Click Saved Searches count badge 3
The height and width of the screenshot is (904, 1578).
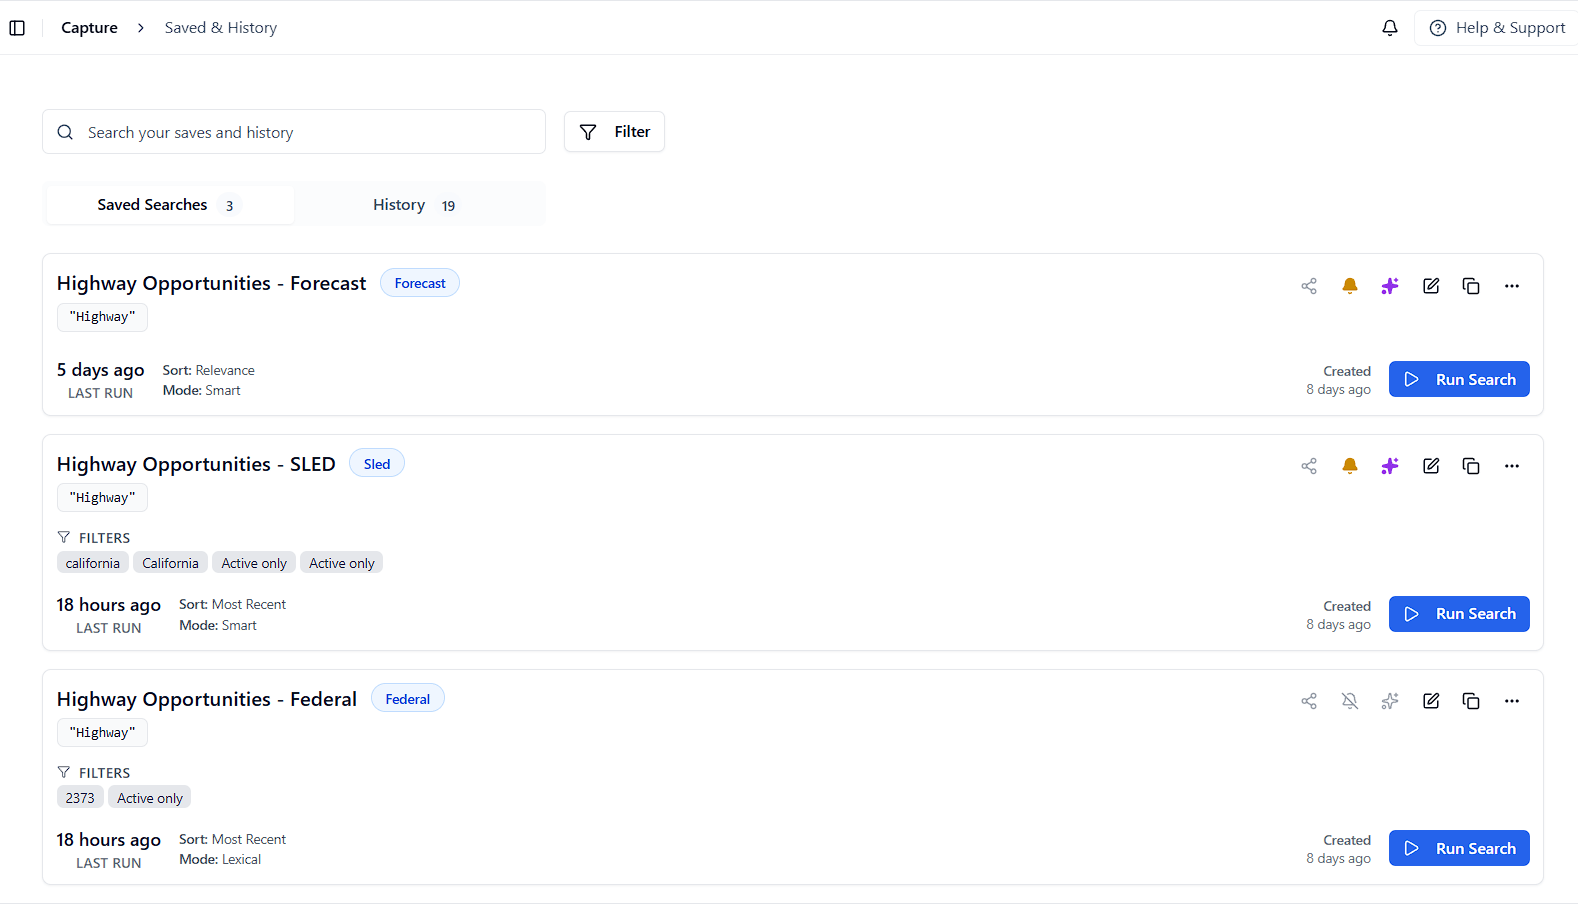[229, 206]
